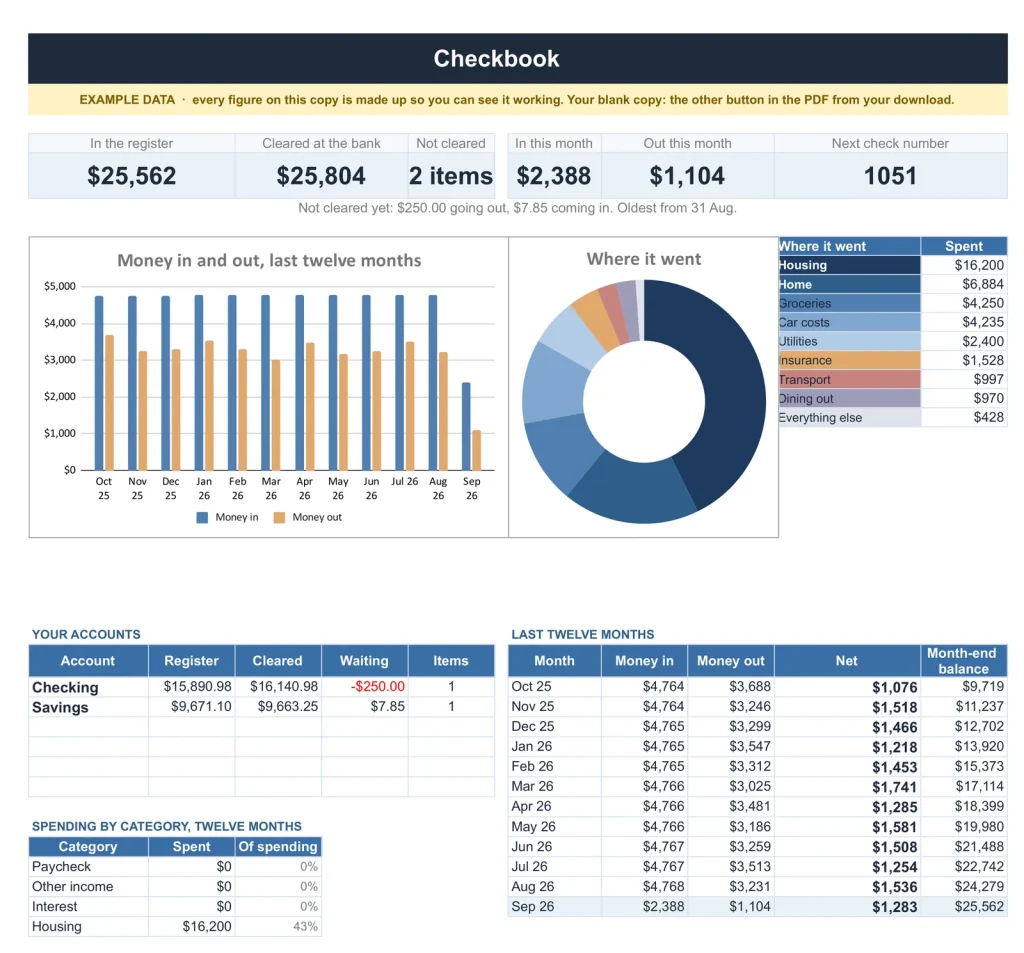The height and width of the screenshot is (953, 1024).
Task: Select the Items column header
Action: click(451, 660)
